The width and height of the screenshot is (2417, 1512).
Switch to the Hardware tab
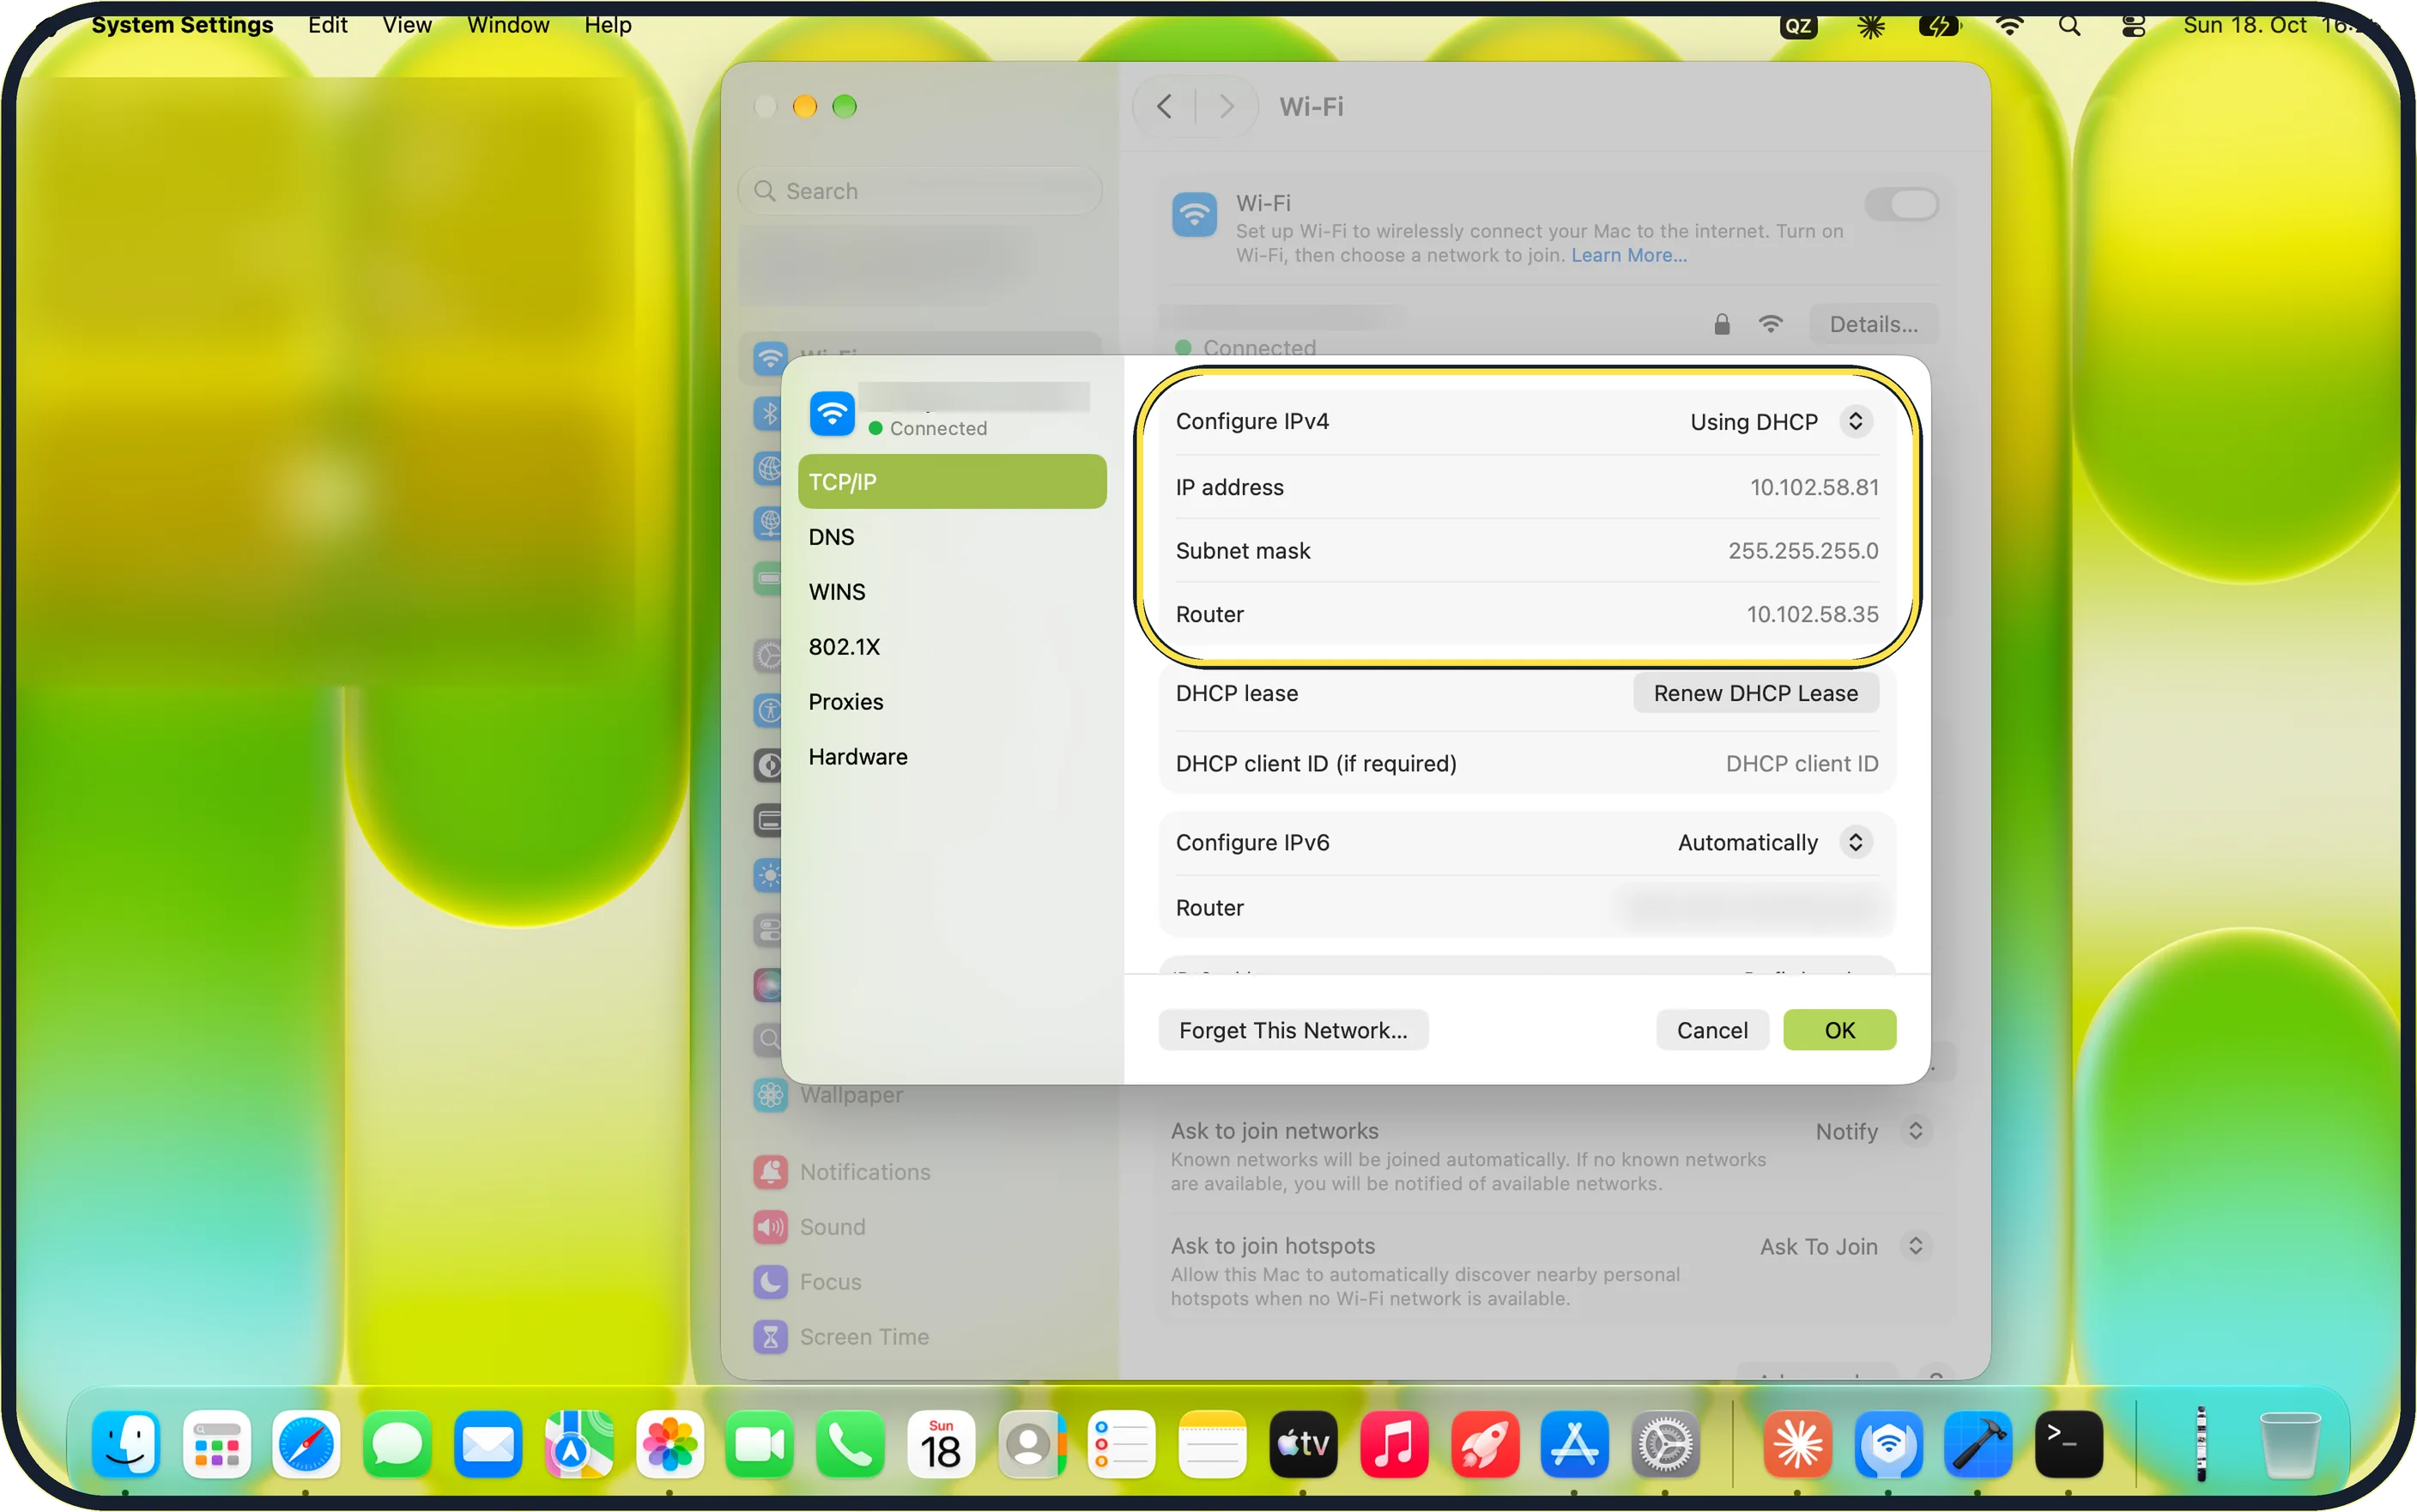tap(952, 757)
